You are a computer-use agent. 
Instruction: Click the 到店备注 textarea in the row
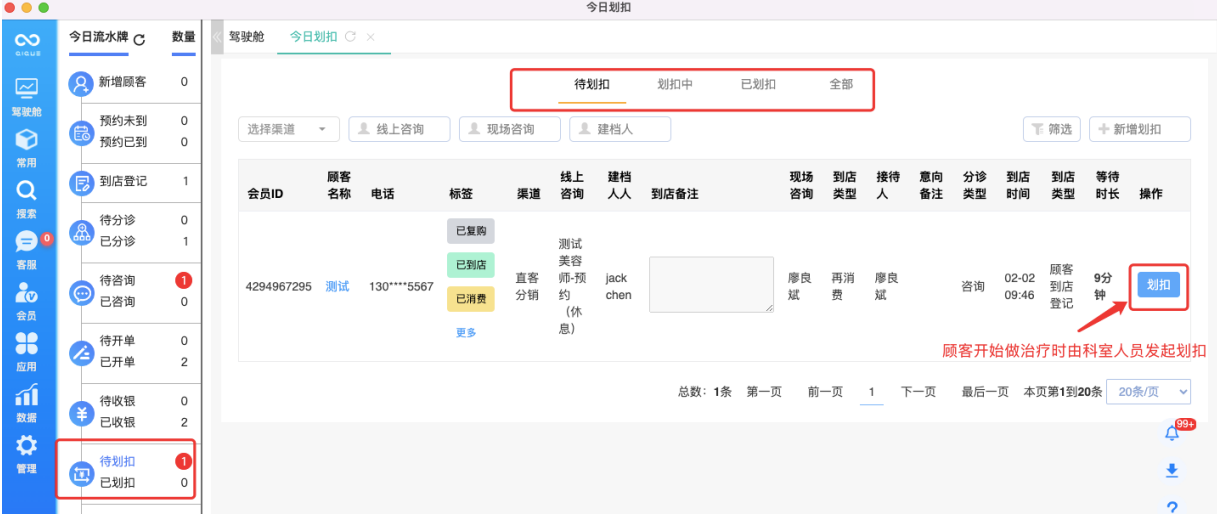pos(712,285)
